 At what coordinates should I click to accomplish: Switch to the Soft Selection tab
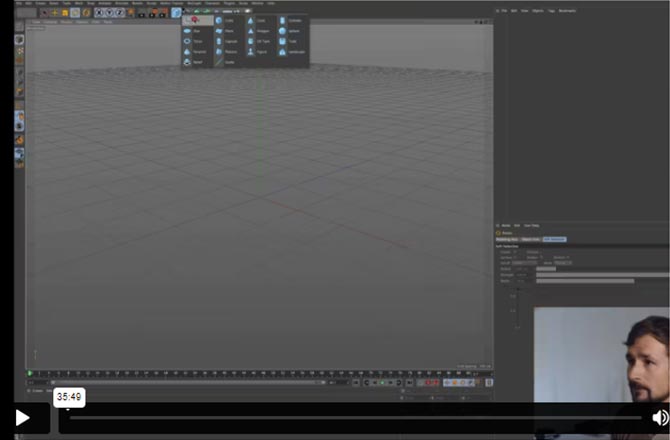555,239
